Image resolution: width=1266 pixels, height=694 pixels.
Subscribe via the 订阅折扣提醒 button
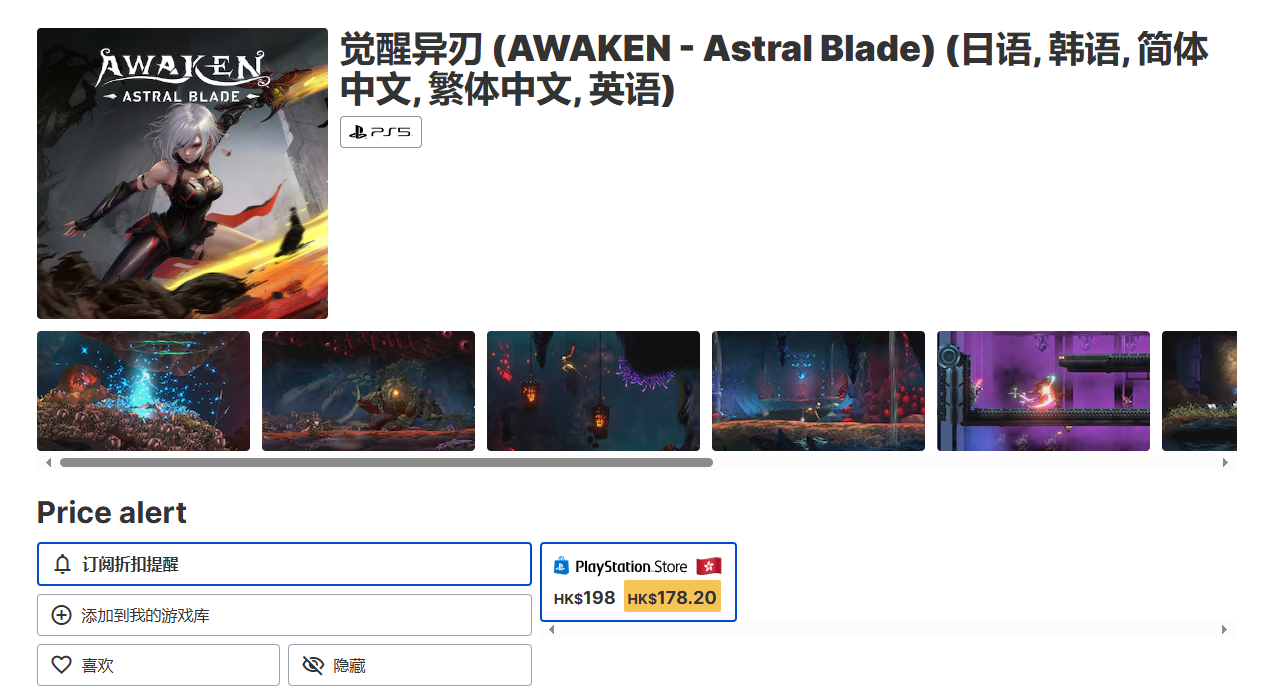point(284,564)
